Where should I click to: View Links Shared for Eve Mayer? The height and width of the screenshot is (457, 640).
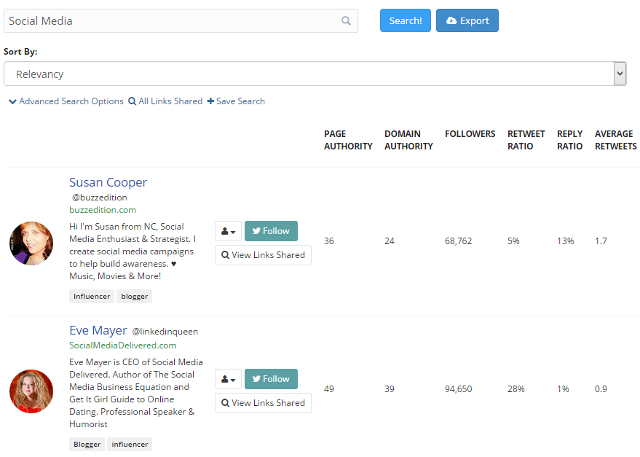pyautogui.click(x=263, y=403)
